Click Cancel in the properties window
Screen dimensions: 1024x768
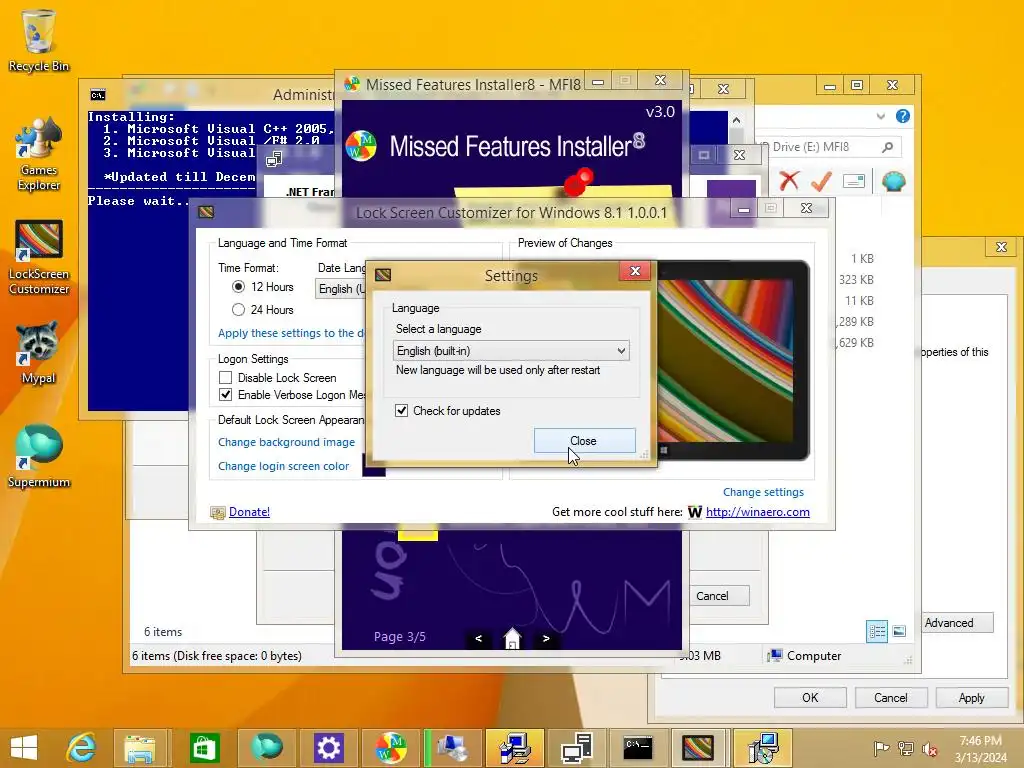(890, 697)
